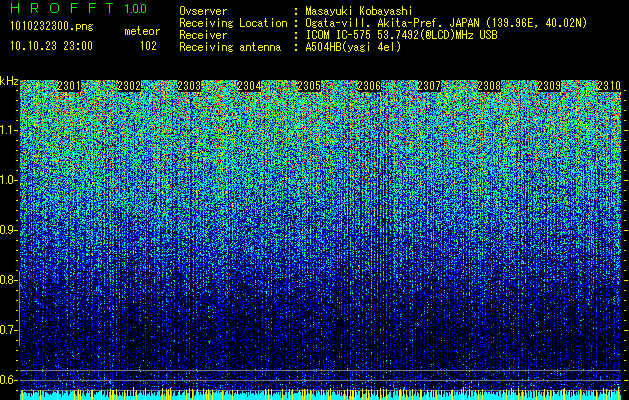Click the 1.1 frequency axis label
This screenshot has width=629, height=400.
[8, 130]
